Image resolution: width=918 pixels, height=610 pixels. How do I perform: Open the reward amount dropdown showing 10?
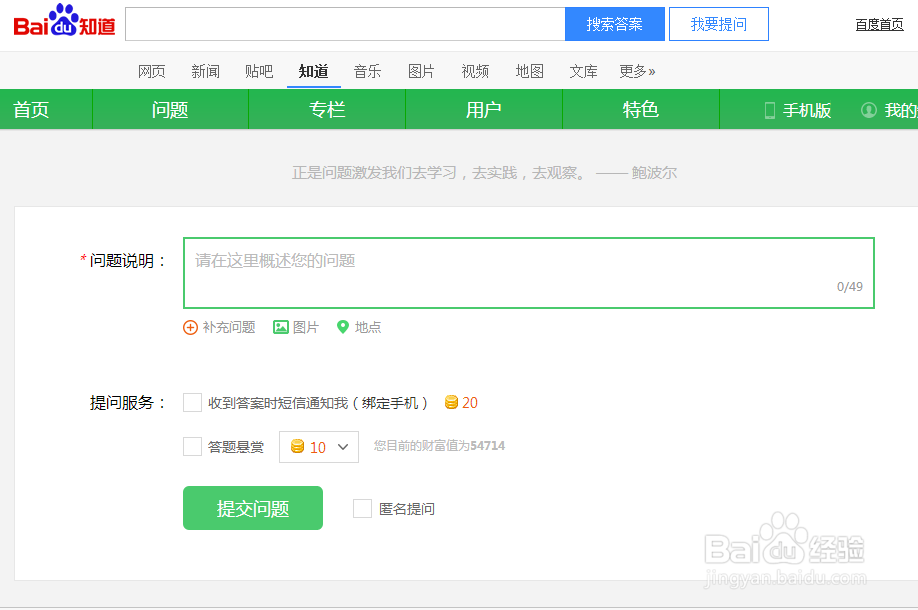point(319,447)
